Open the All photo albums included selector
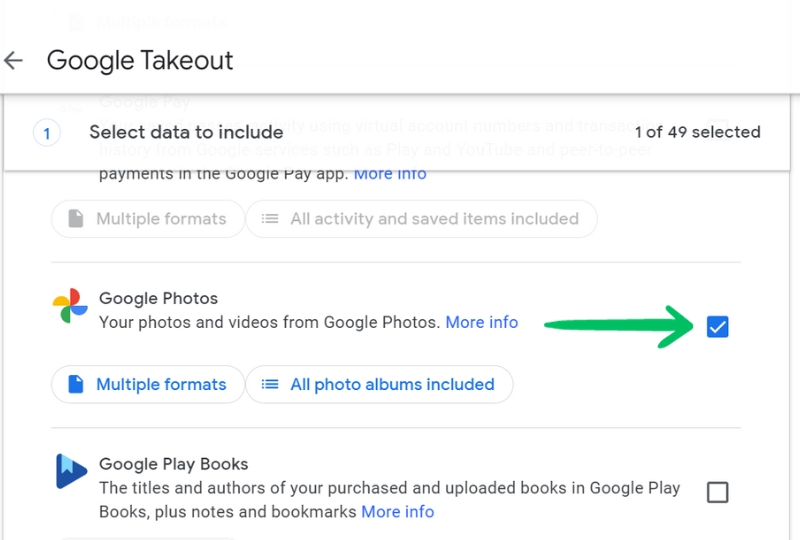 pos(379,384)
